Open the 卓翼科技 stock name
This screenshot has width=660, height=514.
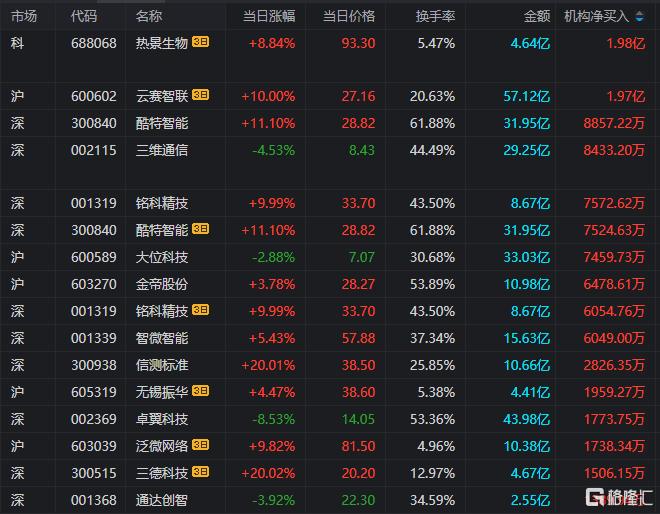coord(161,420)
